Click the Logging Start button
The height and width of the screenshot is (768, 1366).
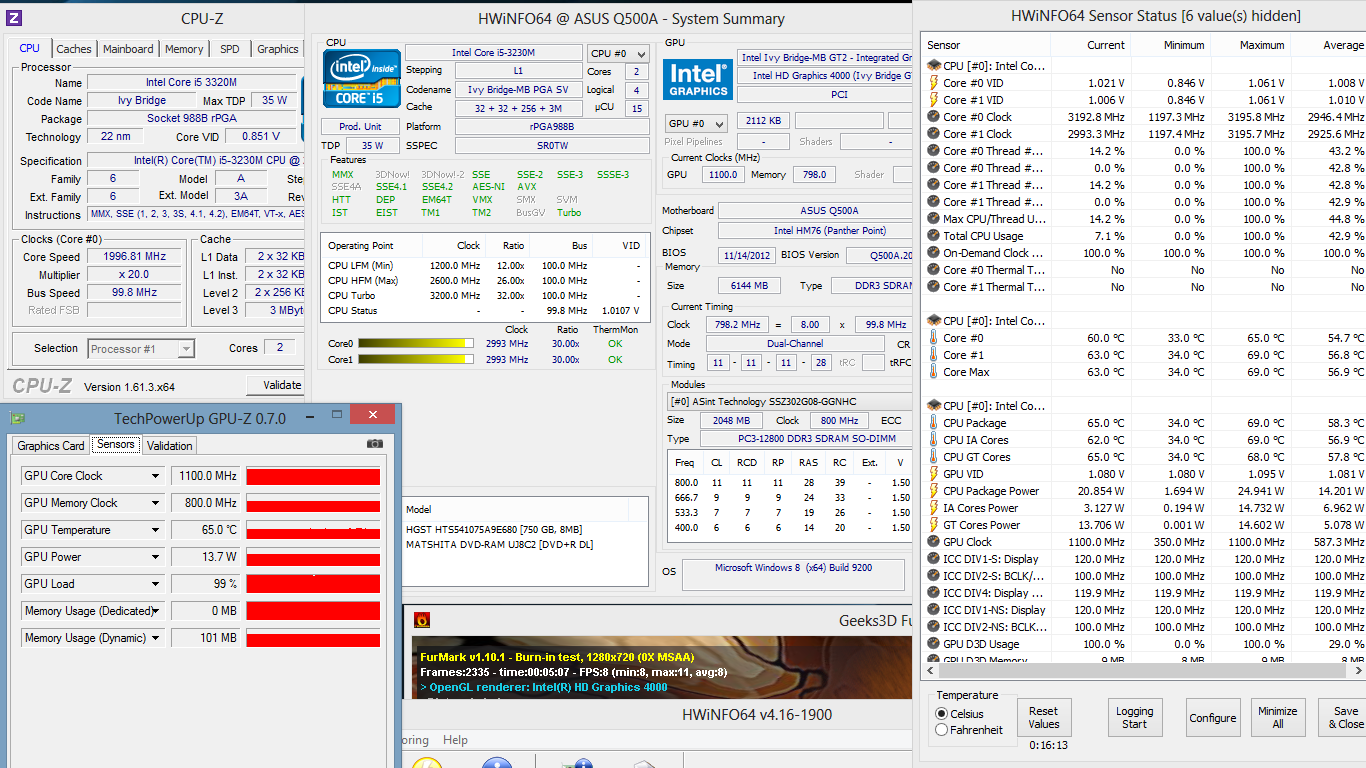pyautogui.click(x=1134, y=717)
